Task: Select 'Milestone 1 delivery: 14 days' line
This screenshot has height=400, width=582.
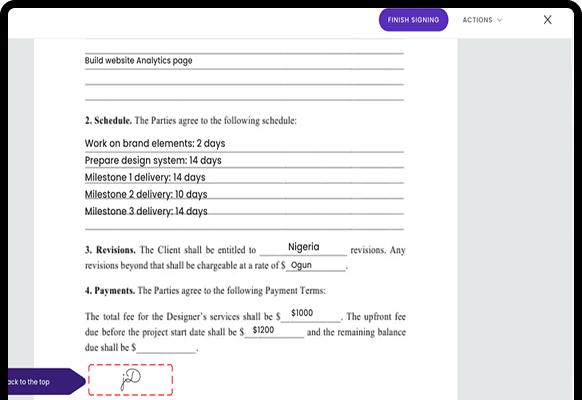Action: (244, 177)
